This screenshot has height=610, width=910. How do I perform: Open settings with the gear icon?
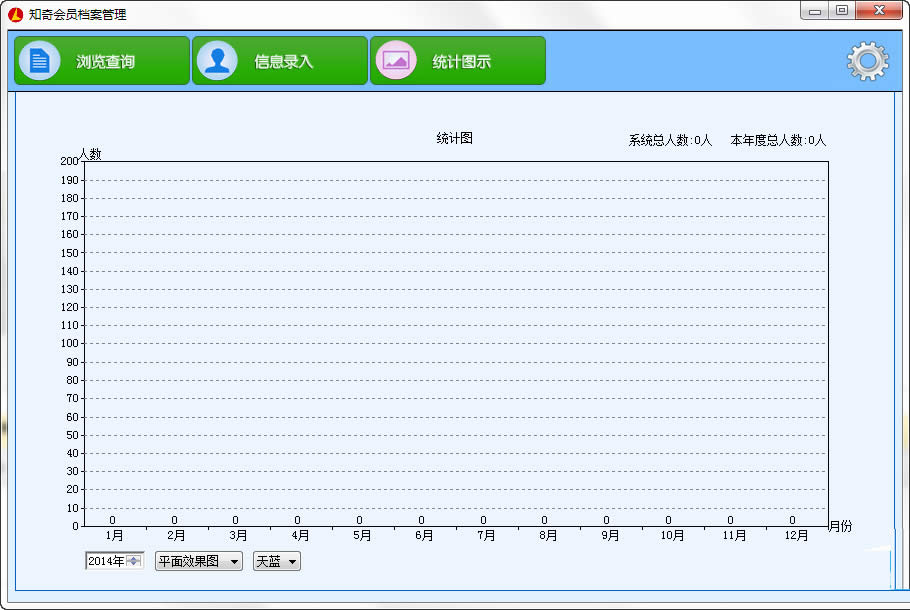[x=868, y=61]
